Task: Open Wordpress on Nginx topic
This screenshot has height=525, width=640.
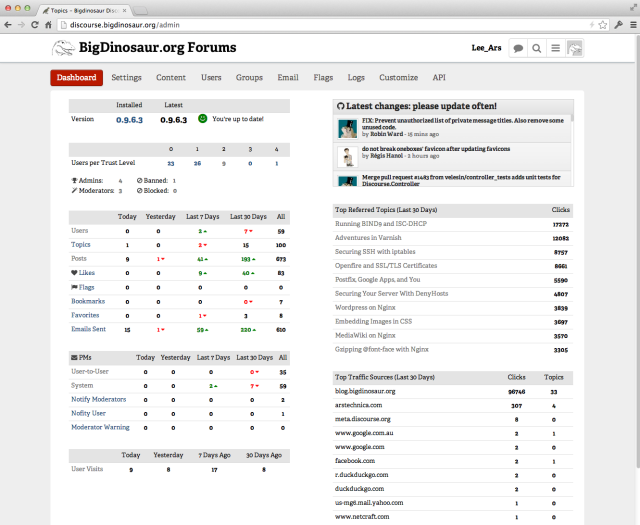Action: coord(365,307)
